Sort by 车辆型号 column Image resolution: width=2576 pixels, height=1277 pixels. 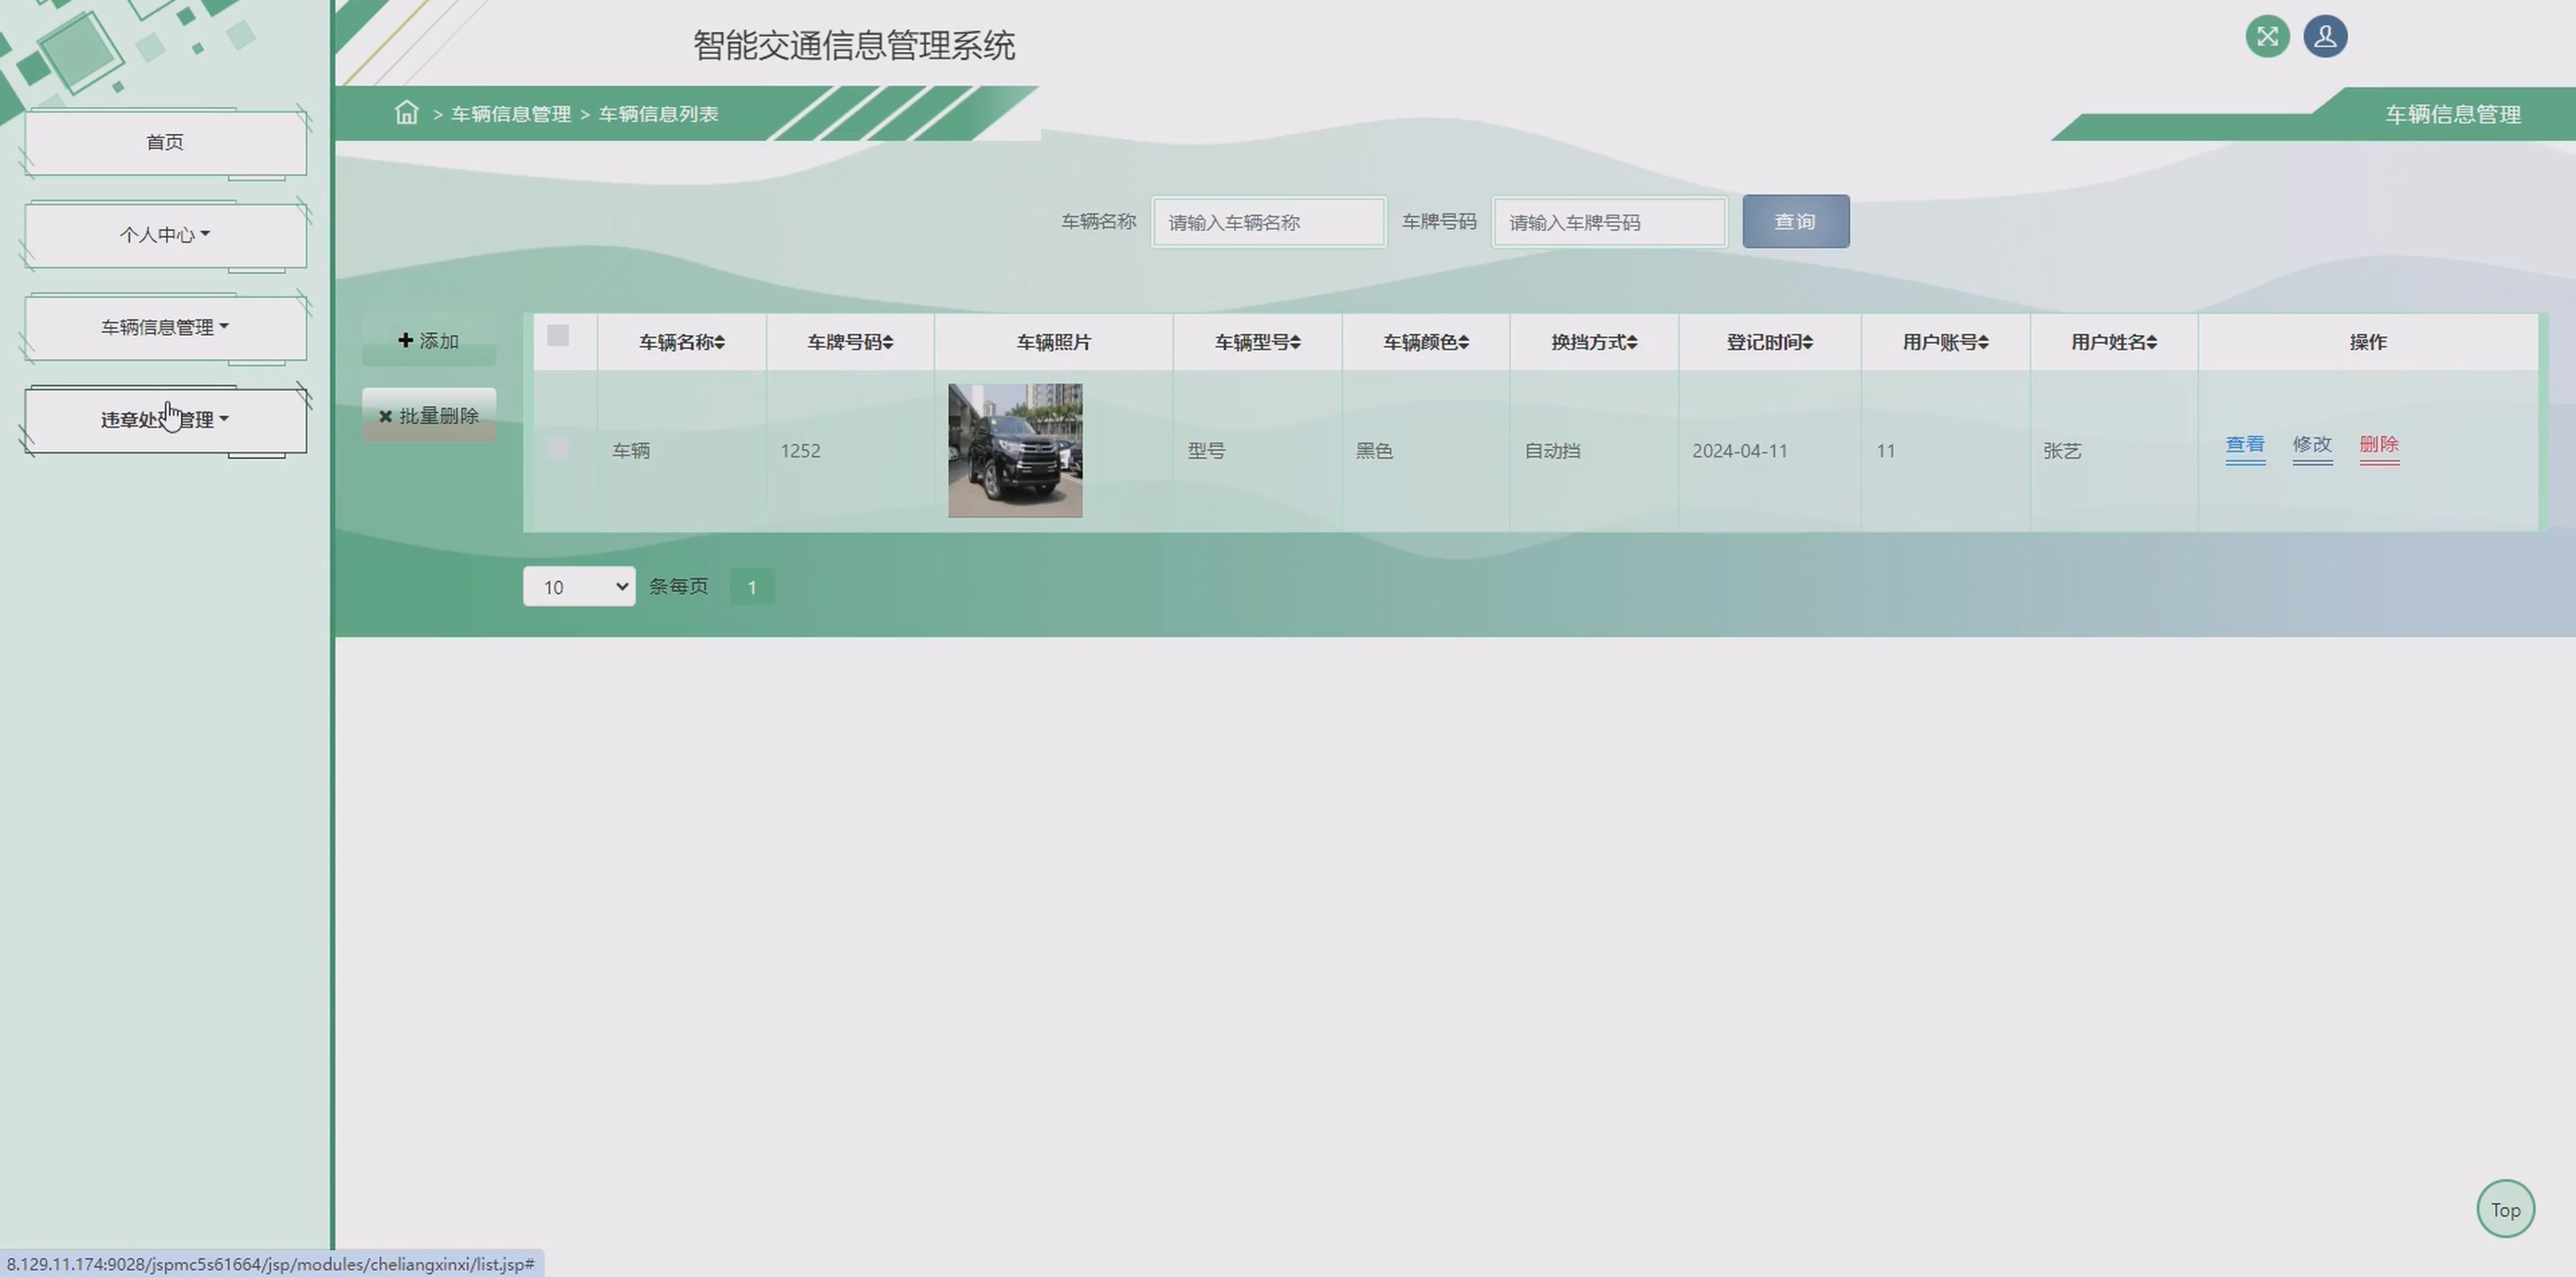(x=1257, y=342)
